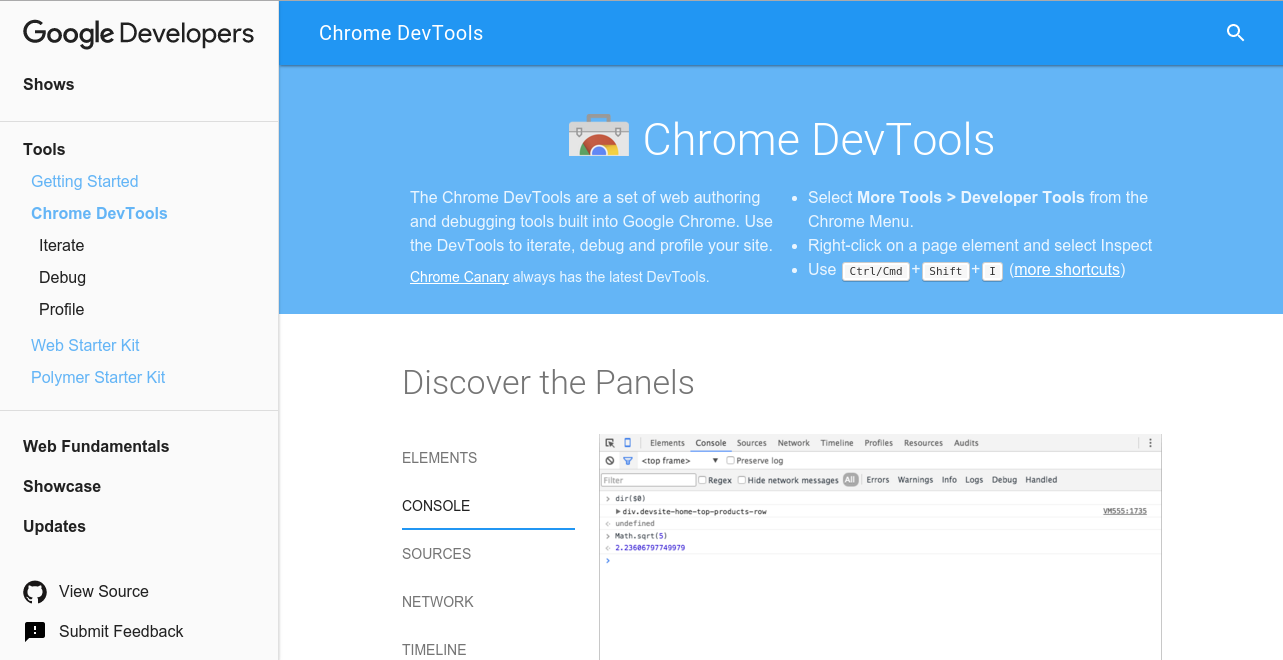Open the Debug sub-item
The height and width of the screenshot is (660, 1283).
pyautogui.click(x=63, y=278)
